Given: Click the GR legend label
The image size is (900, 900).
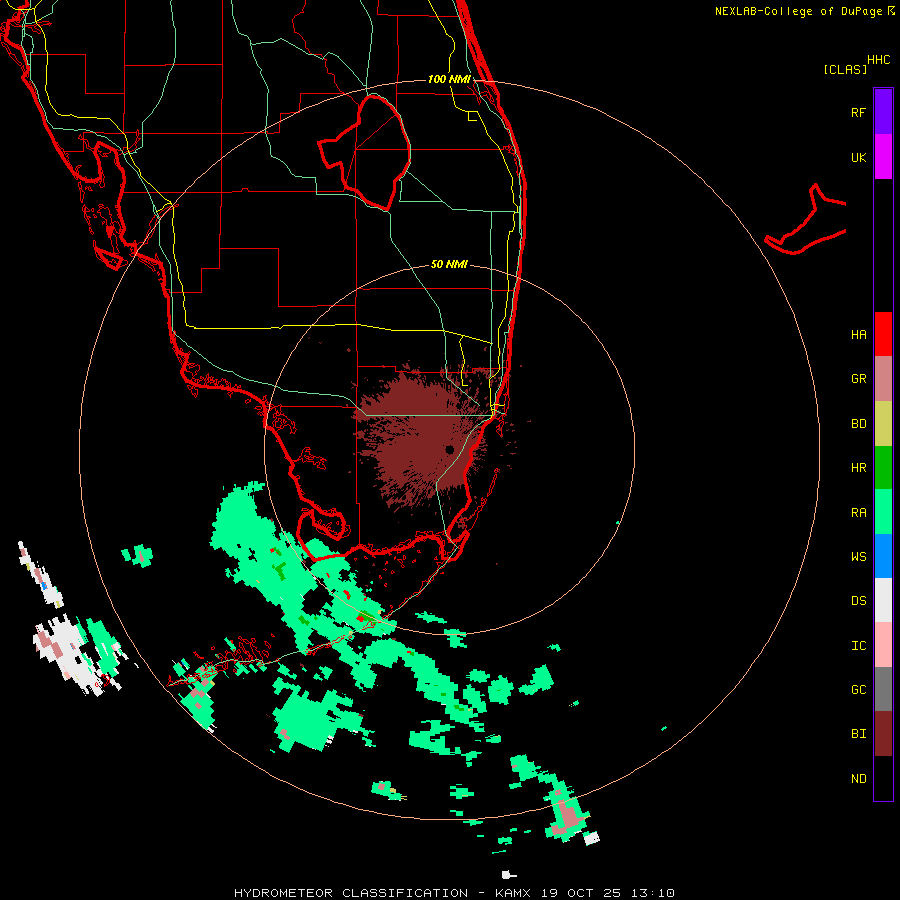Looking at the screenshot, I should point(858,379).
